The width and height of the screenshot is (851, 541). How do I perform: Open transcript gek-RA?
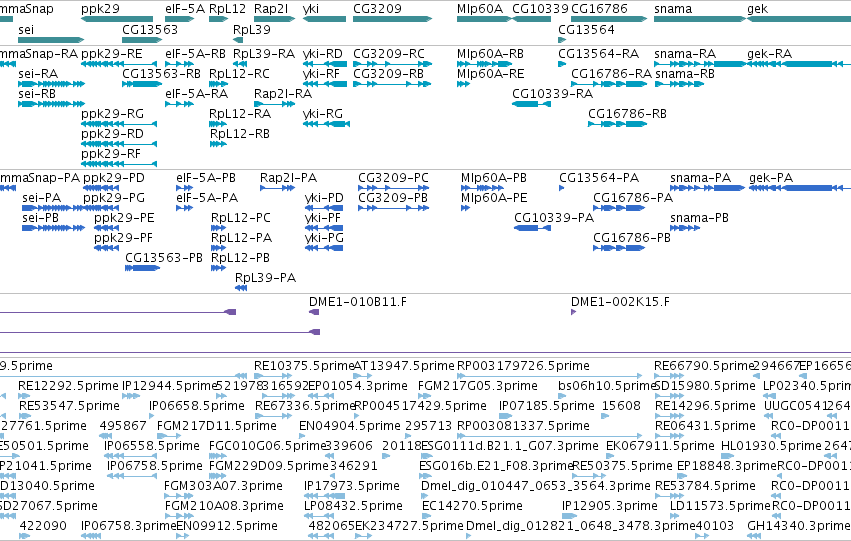click(770, 54)
